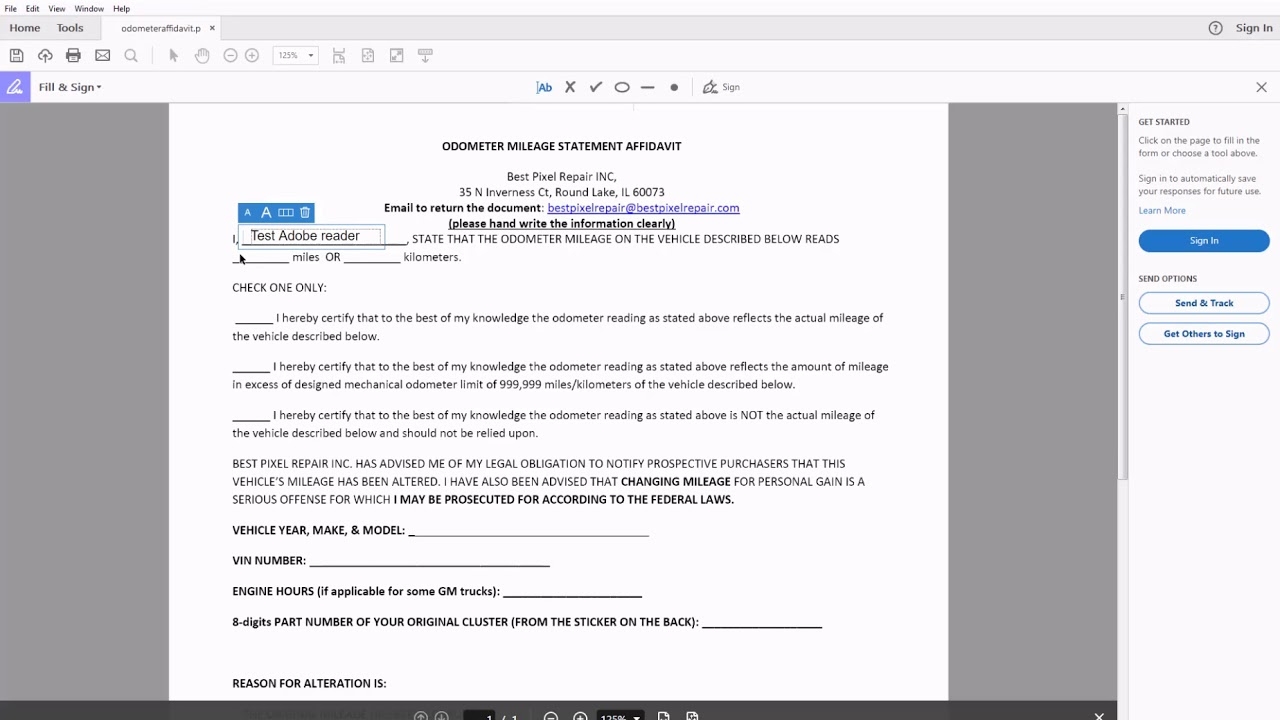Click the Learn More link
Screen dimensions: 1280x720
pos(1162,210)
